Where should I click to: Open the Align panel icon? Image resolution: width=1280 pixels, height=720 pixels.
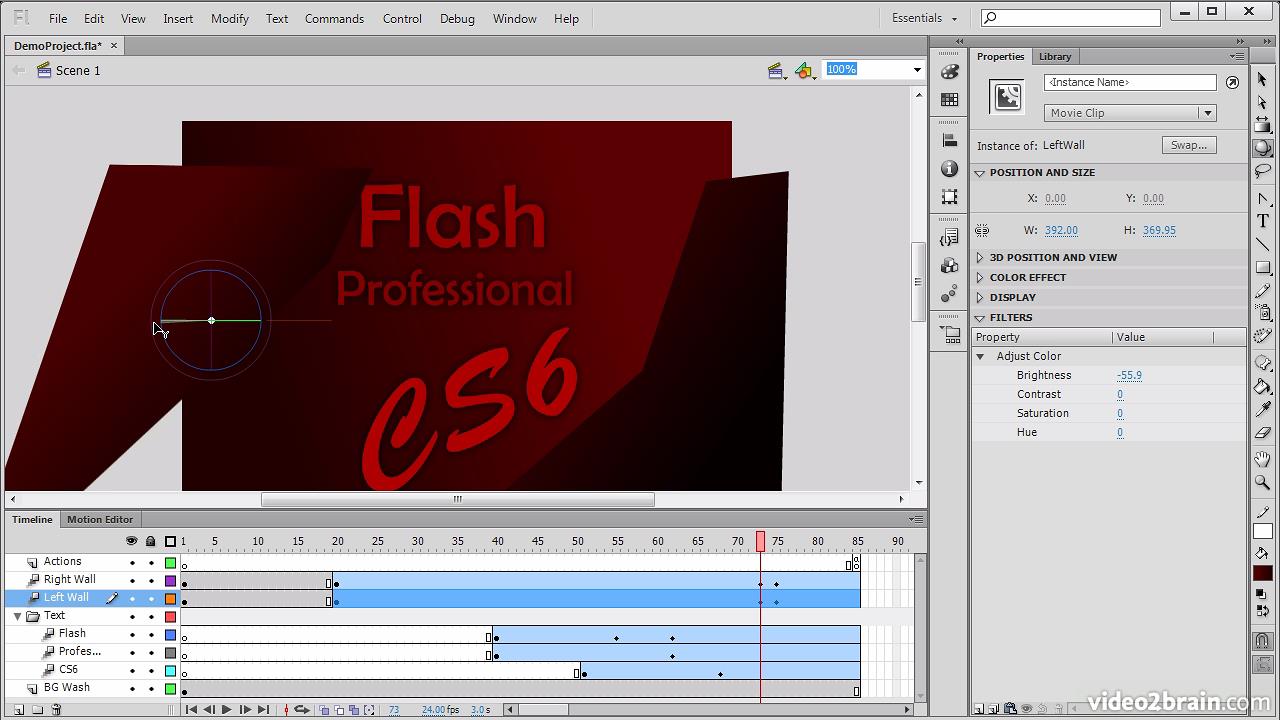pos(950,141)
